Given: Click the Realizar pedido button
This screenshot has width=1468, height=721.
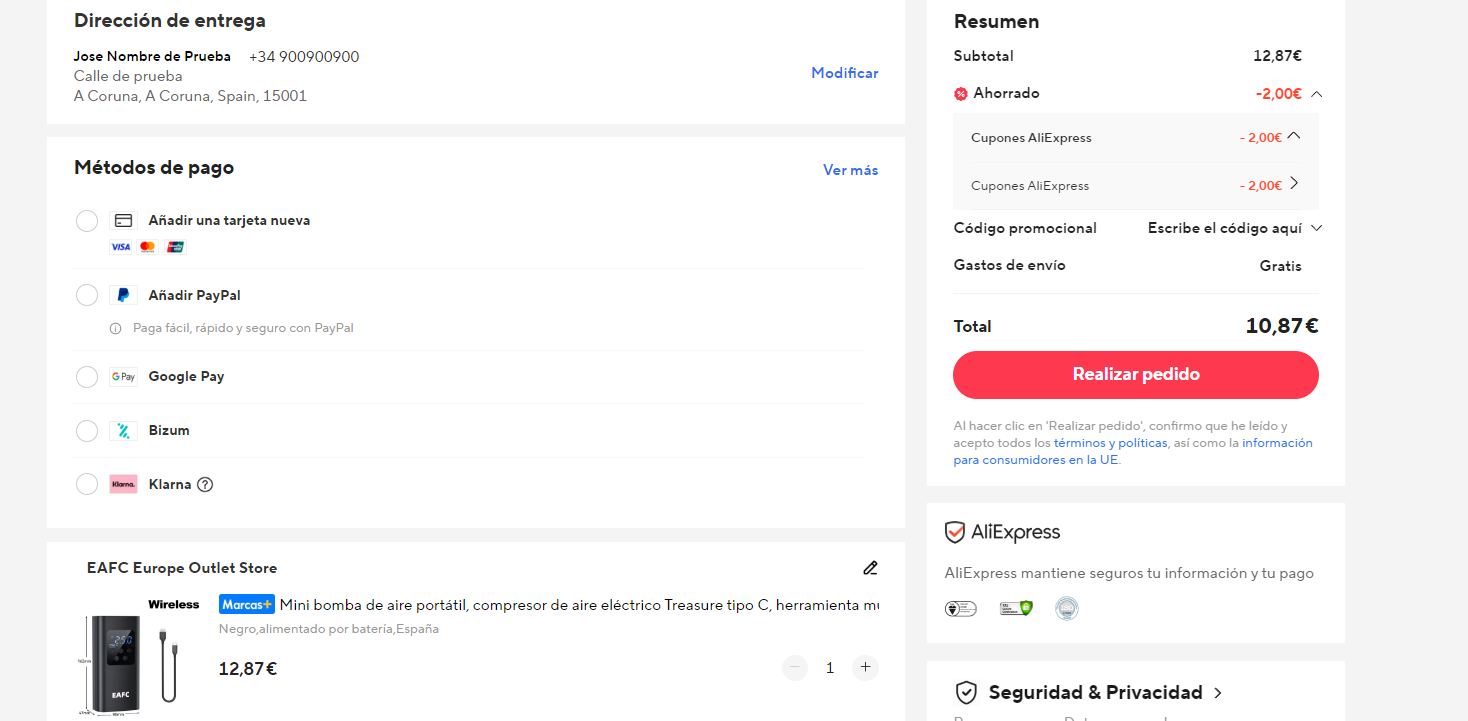Looking at the screenshot, I should (1136, 375).
